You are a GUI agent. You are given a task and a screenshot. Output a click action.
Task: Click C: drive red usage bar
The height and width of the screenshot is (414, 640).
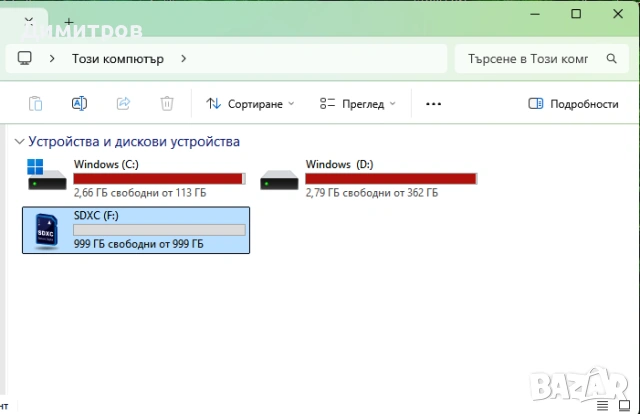pos(160,179)
